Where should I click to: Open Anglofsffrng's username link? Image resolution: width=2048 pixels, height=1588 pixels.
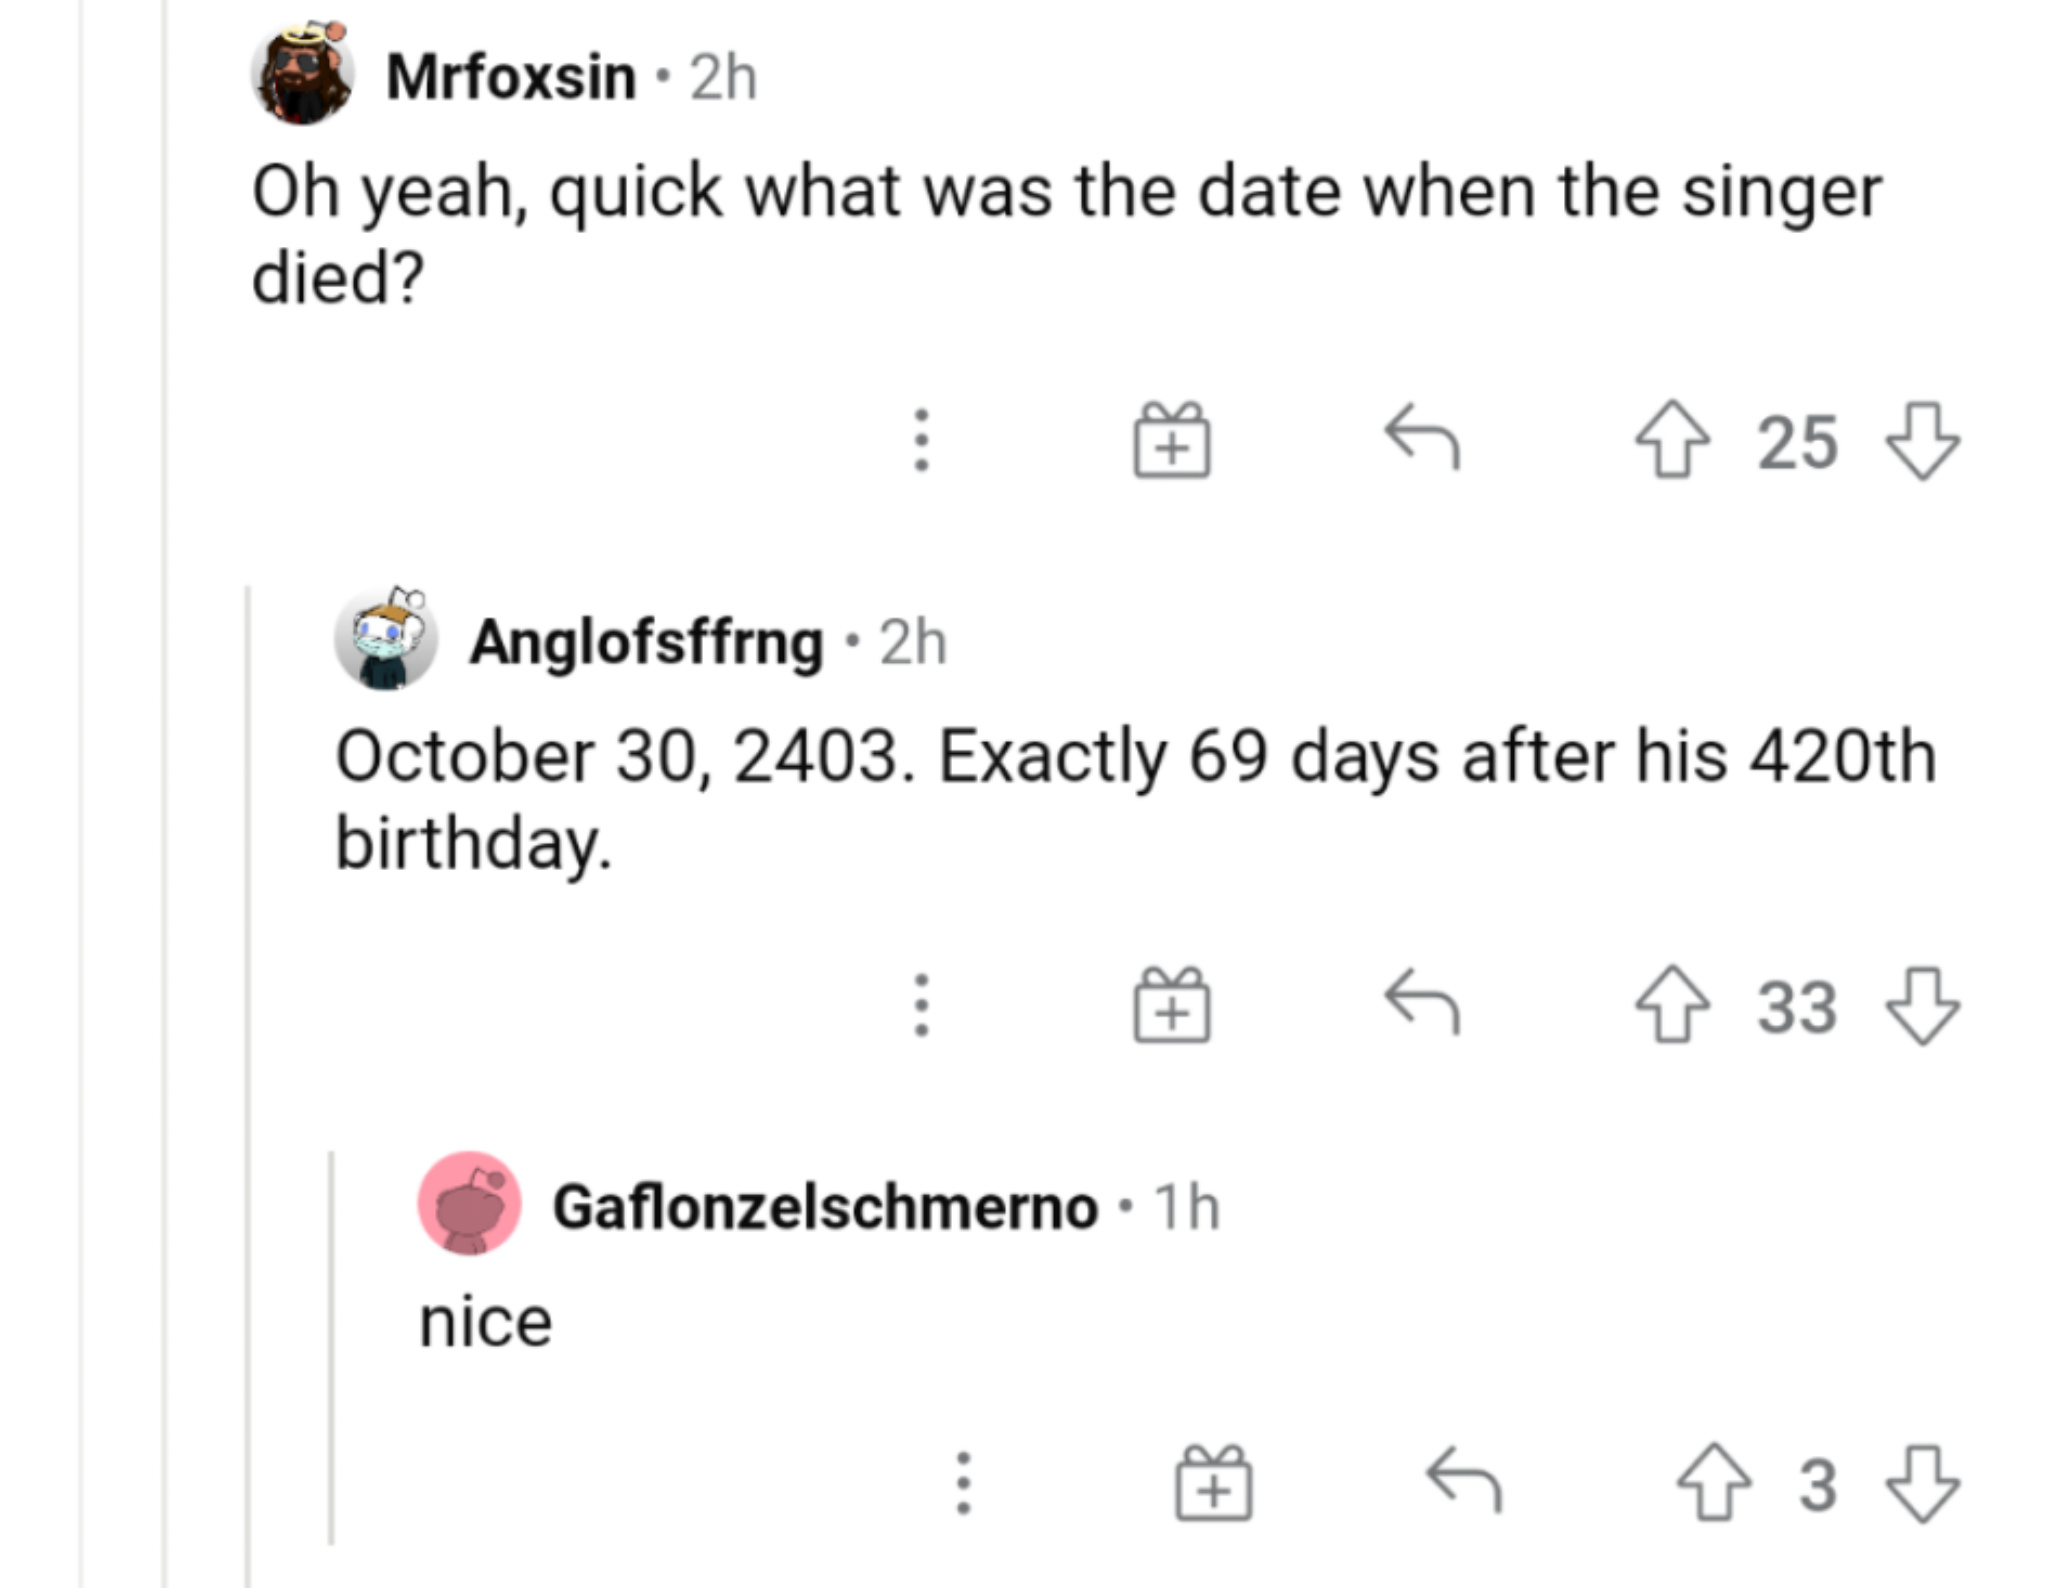click(646, 642)
